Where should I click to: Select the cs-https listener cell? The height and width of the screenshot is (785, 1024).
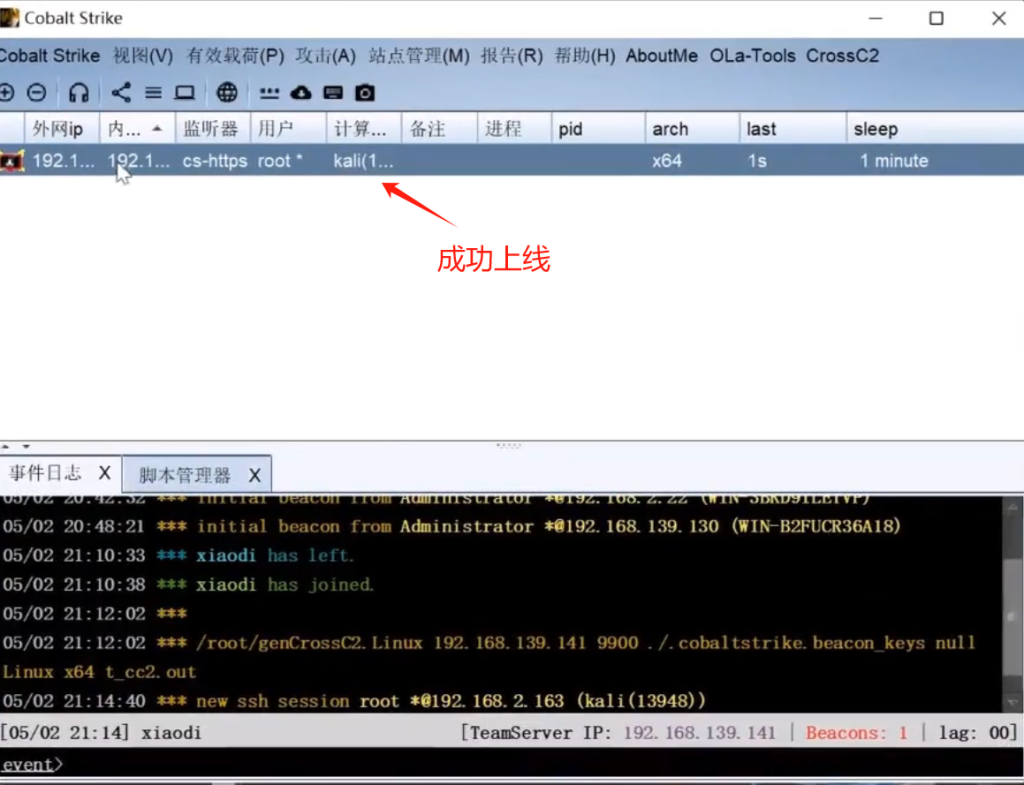215,161
